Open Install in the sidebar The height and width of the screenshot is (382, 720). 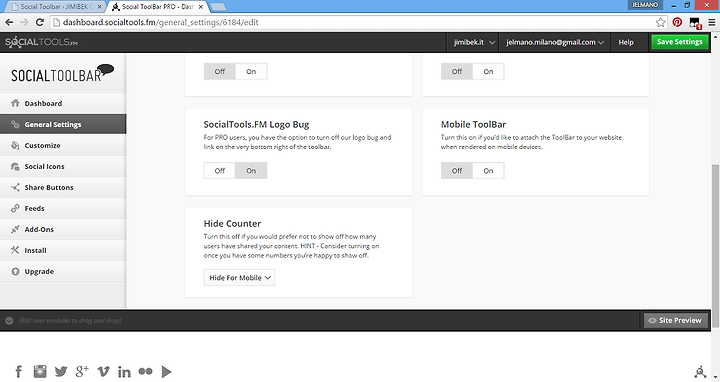click(x=63, y=250)
